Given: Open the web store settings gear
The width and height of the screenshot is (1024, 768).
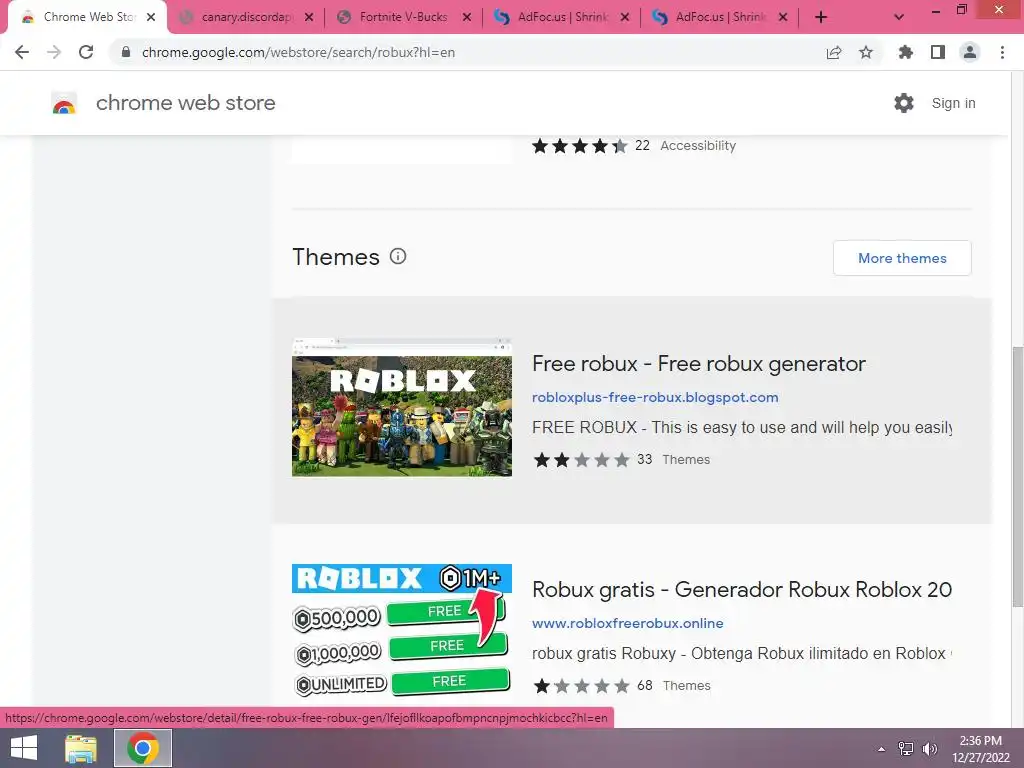Looking at the screenshot, I should coord(904,103).
